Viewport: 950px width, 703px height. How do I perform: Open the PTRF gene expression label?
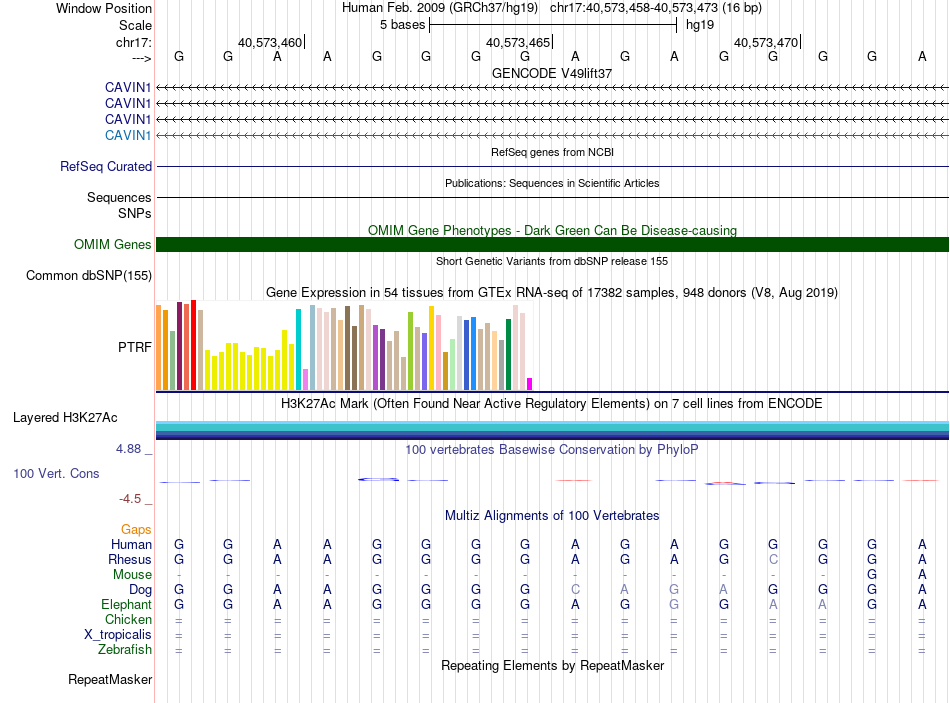135,347
